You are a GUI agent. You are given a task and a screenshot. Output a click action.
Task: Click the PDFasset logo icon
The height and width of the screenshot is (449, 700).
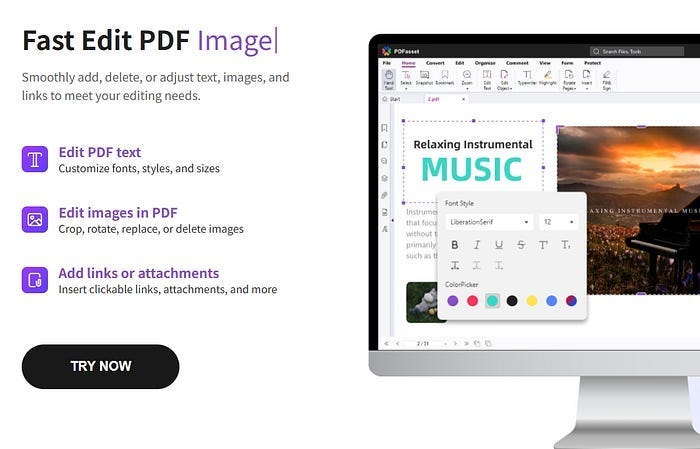[387, 51]
